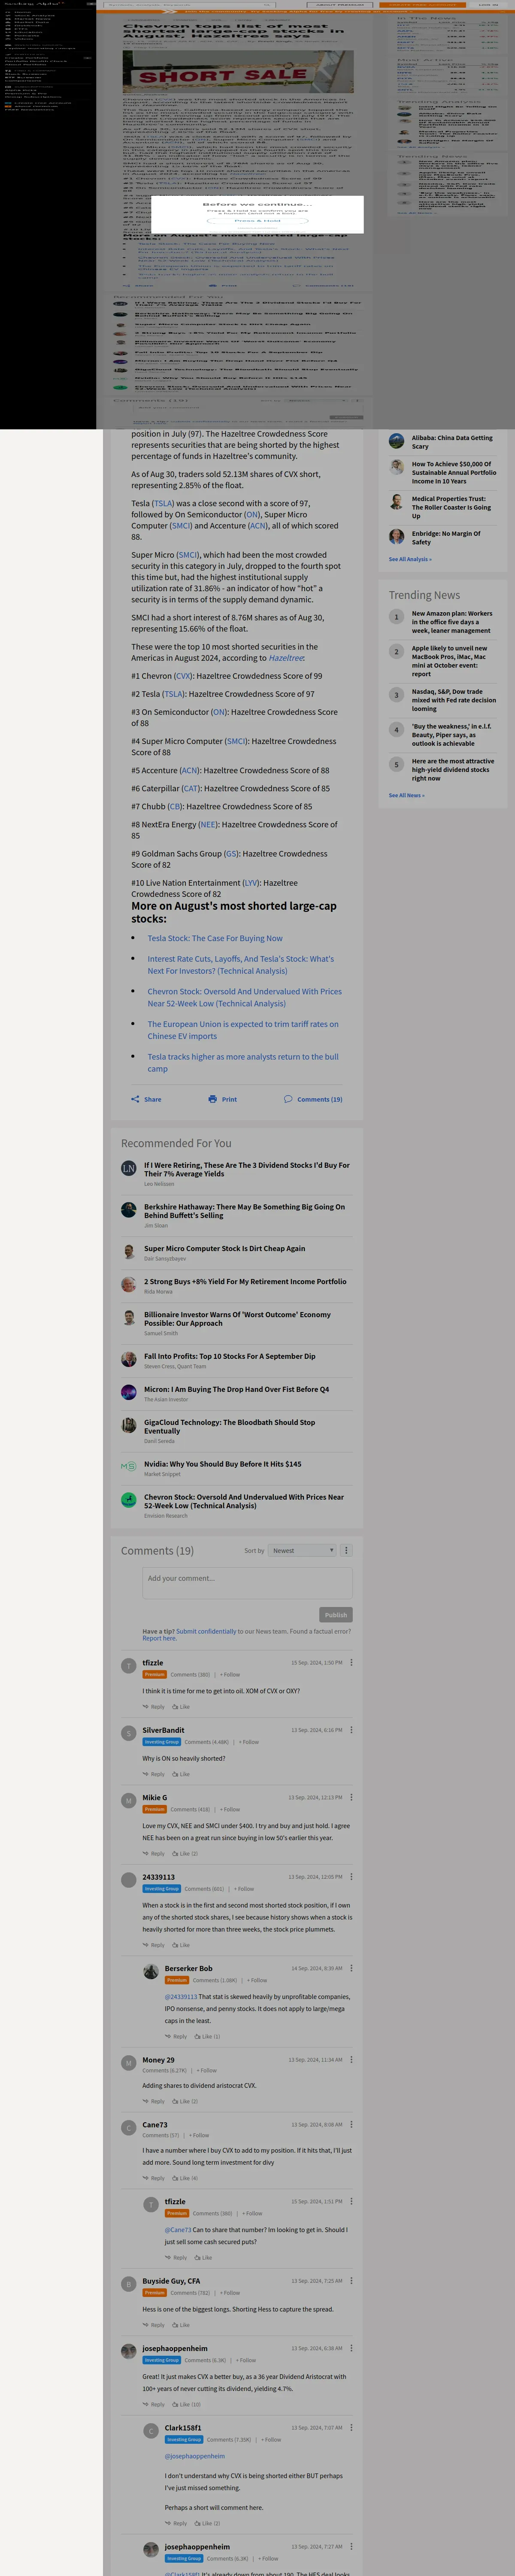Click CVX ticker in #1 Chevron line
Screen dimensions: 515x2576
(x=183, y=676)
